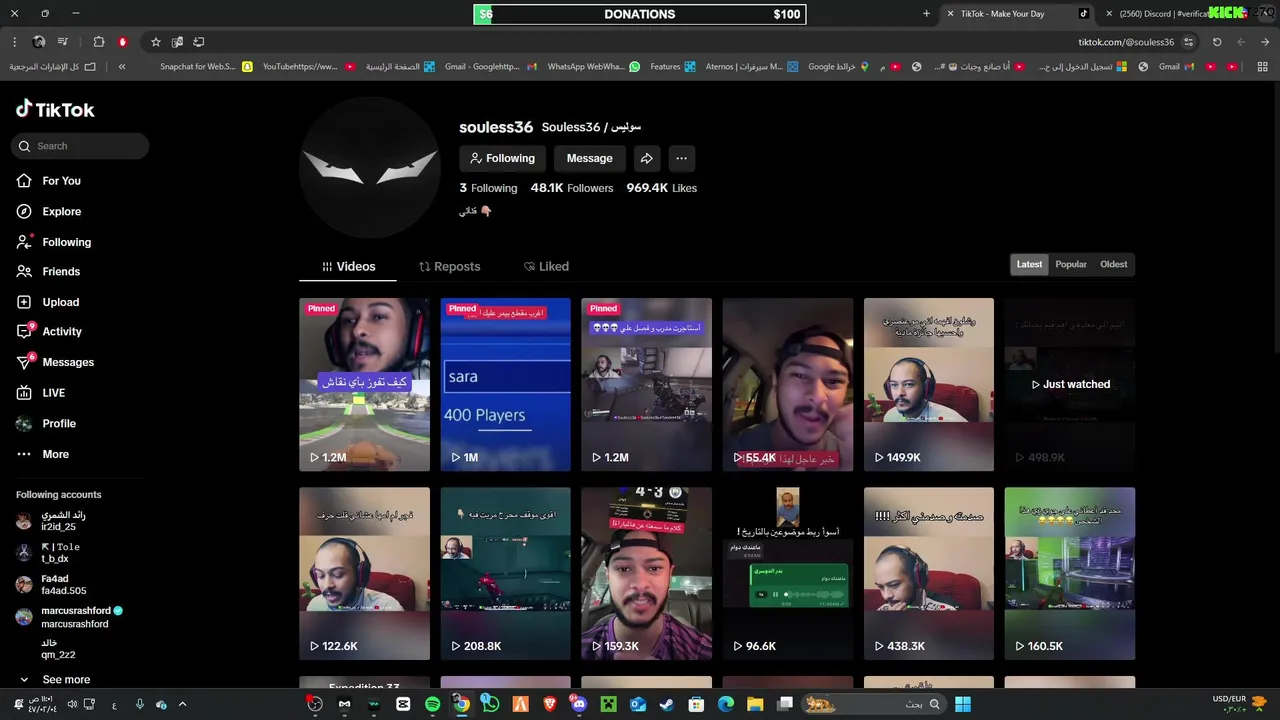This screenshot has height=720, width=1280.
Task: Click the share arrow icon
Action: click(x=647, y=158)
